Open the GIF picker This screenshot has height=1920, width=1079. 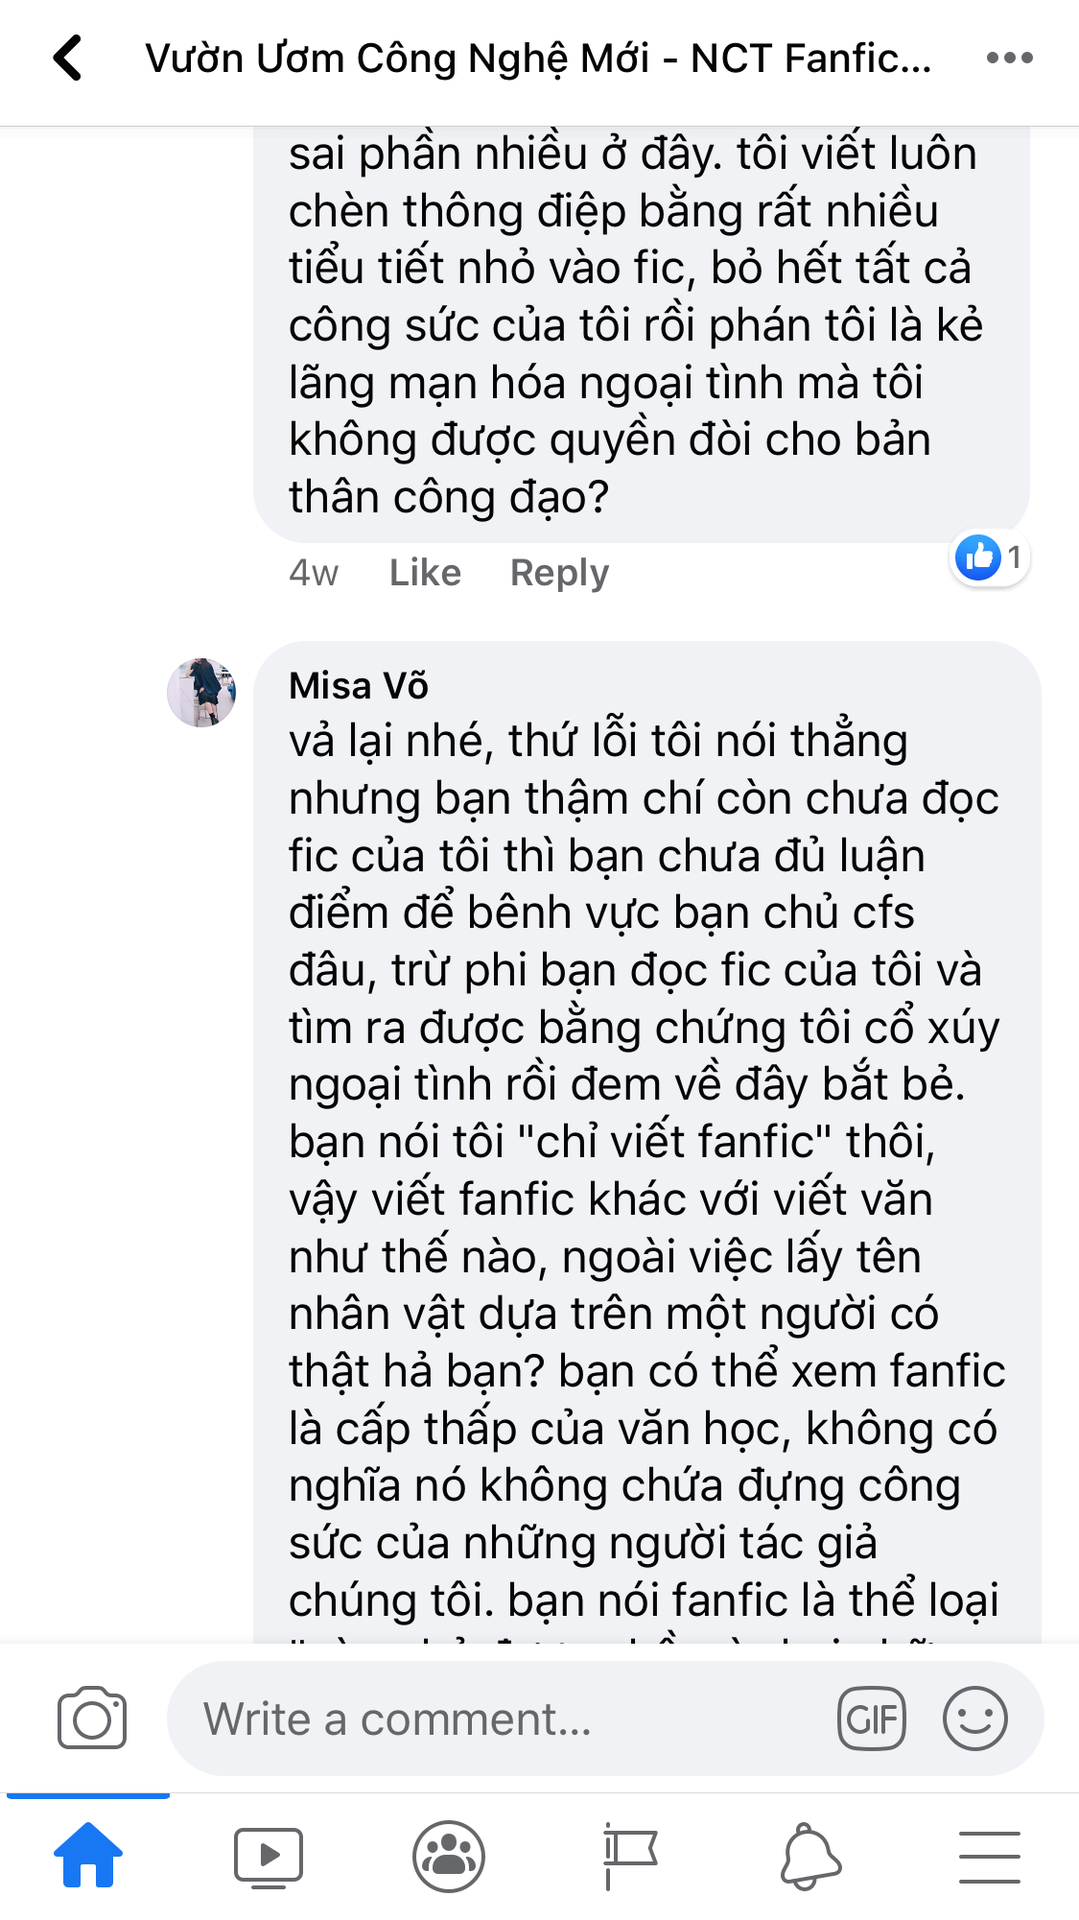click(871, 1719)
